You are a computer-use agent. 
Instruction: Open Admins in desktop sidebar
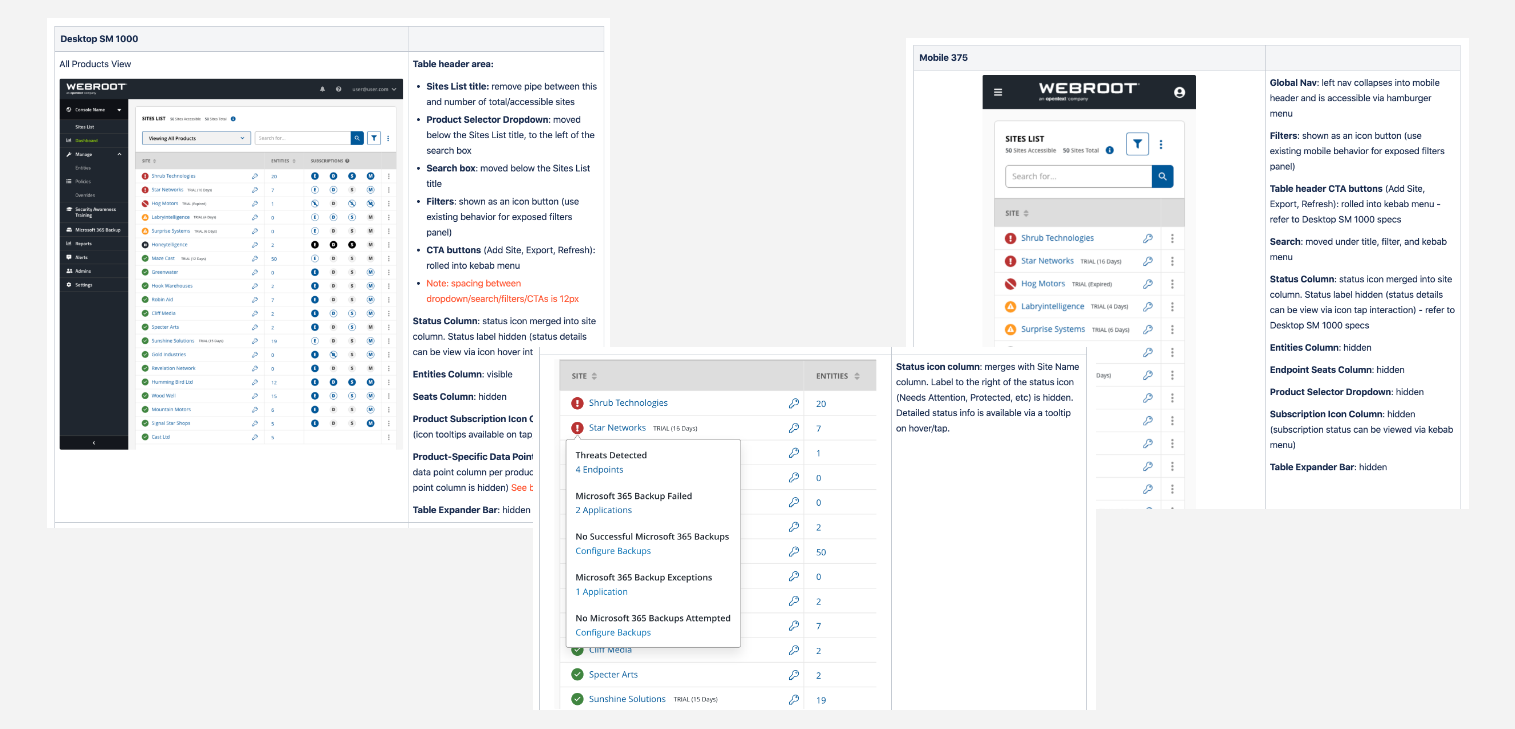click(83, 271)
